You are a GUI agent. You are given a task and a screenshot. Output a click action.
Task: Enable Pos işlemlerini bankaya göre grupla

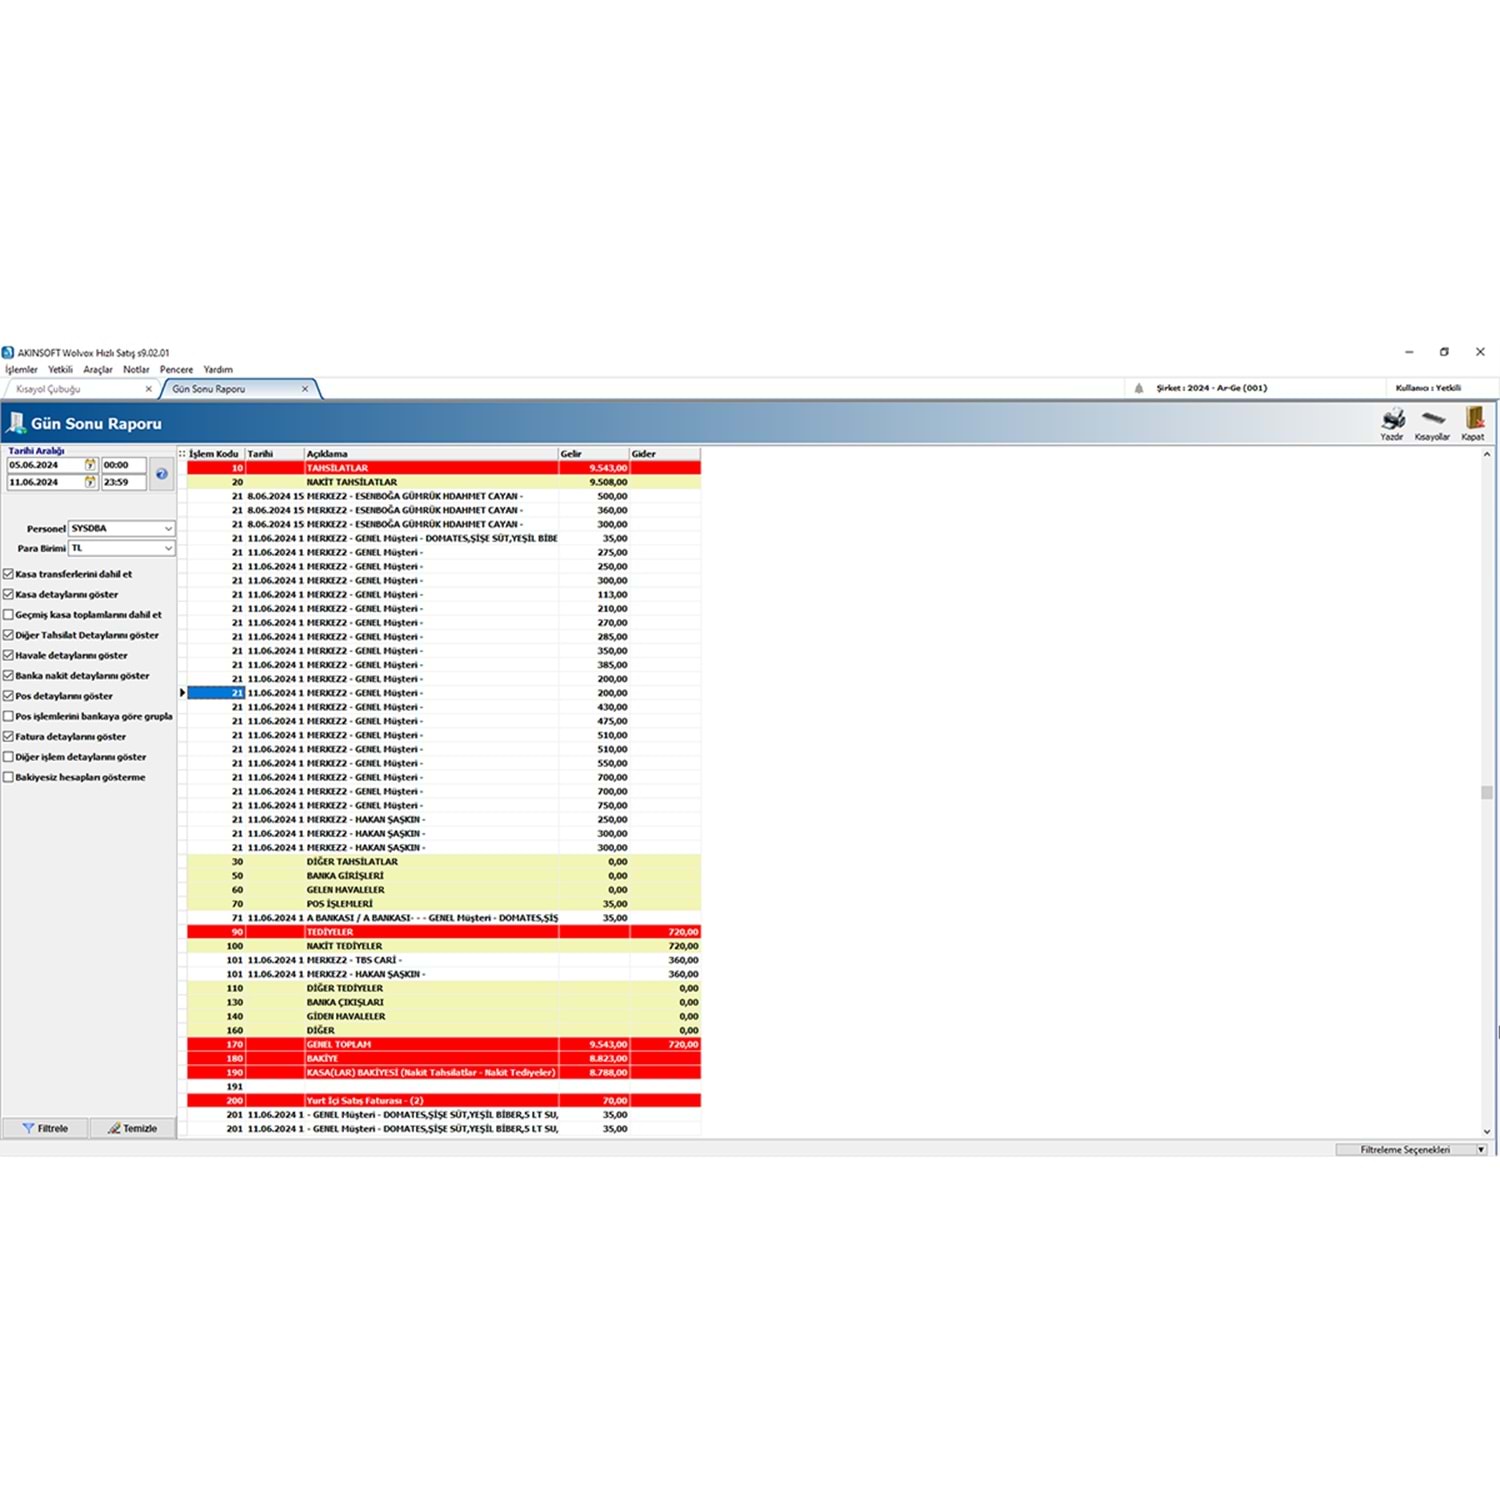(8, 716)
